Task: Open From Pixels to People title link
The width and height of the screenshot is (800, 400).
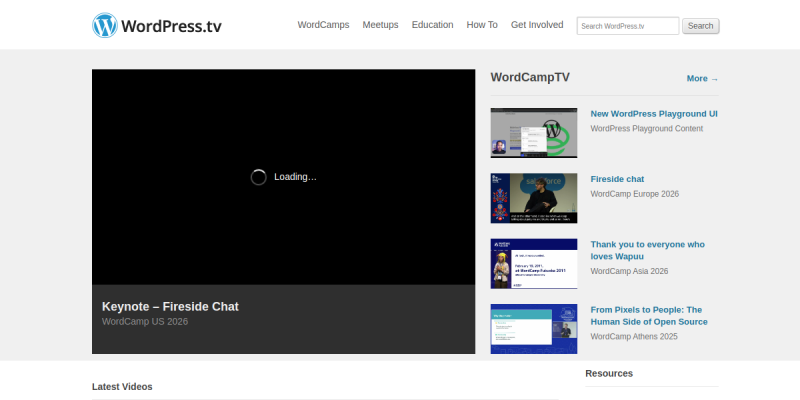Action: point(649,316)
